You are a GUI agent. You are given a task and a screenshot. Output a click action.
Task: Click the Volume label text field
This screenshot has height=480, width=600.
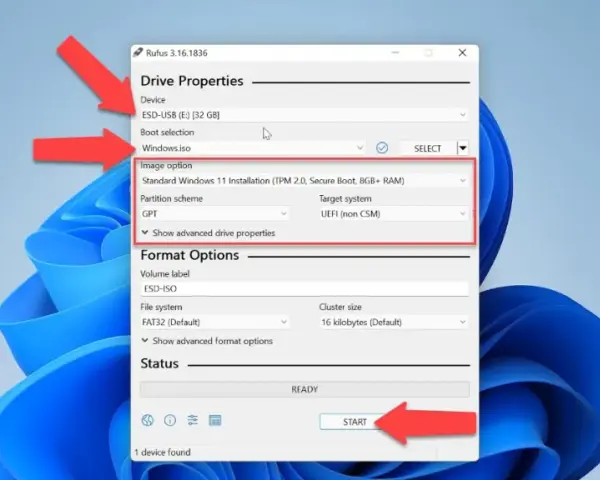pyautogui.click(x=304, y=289)
